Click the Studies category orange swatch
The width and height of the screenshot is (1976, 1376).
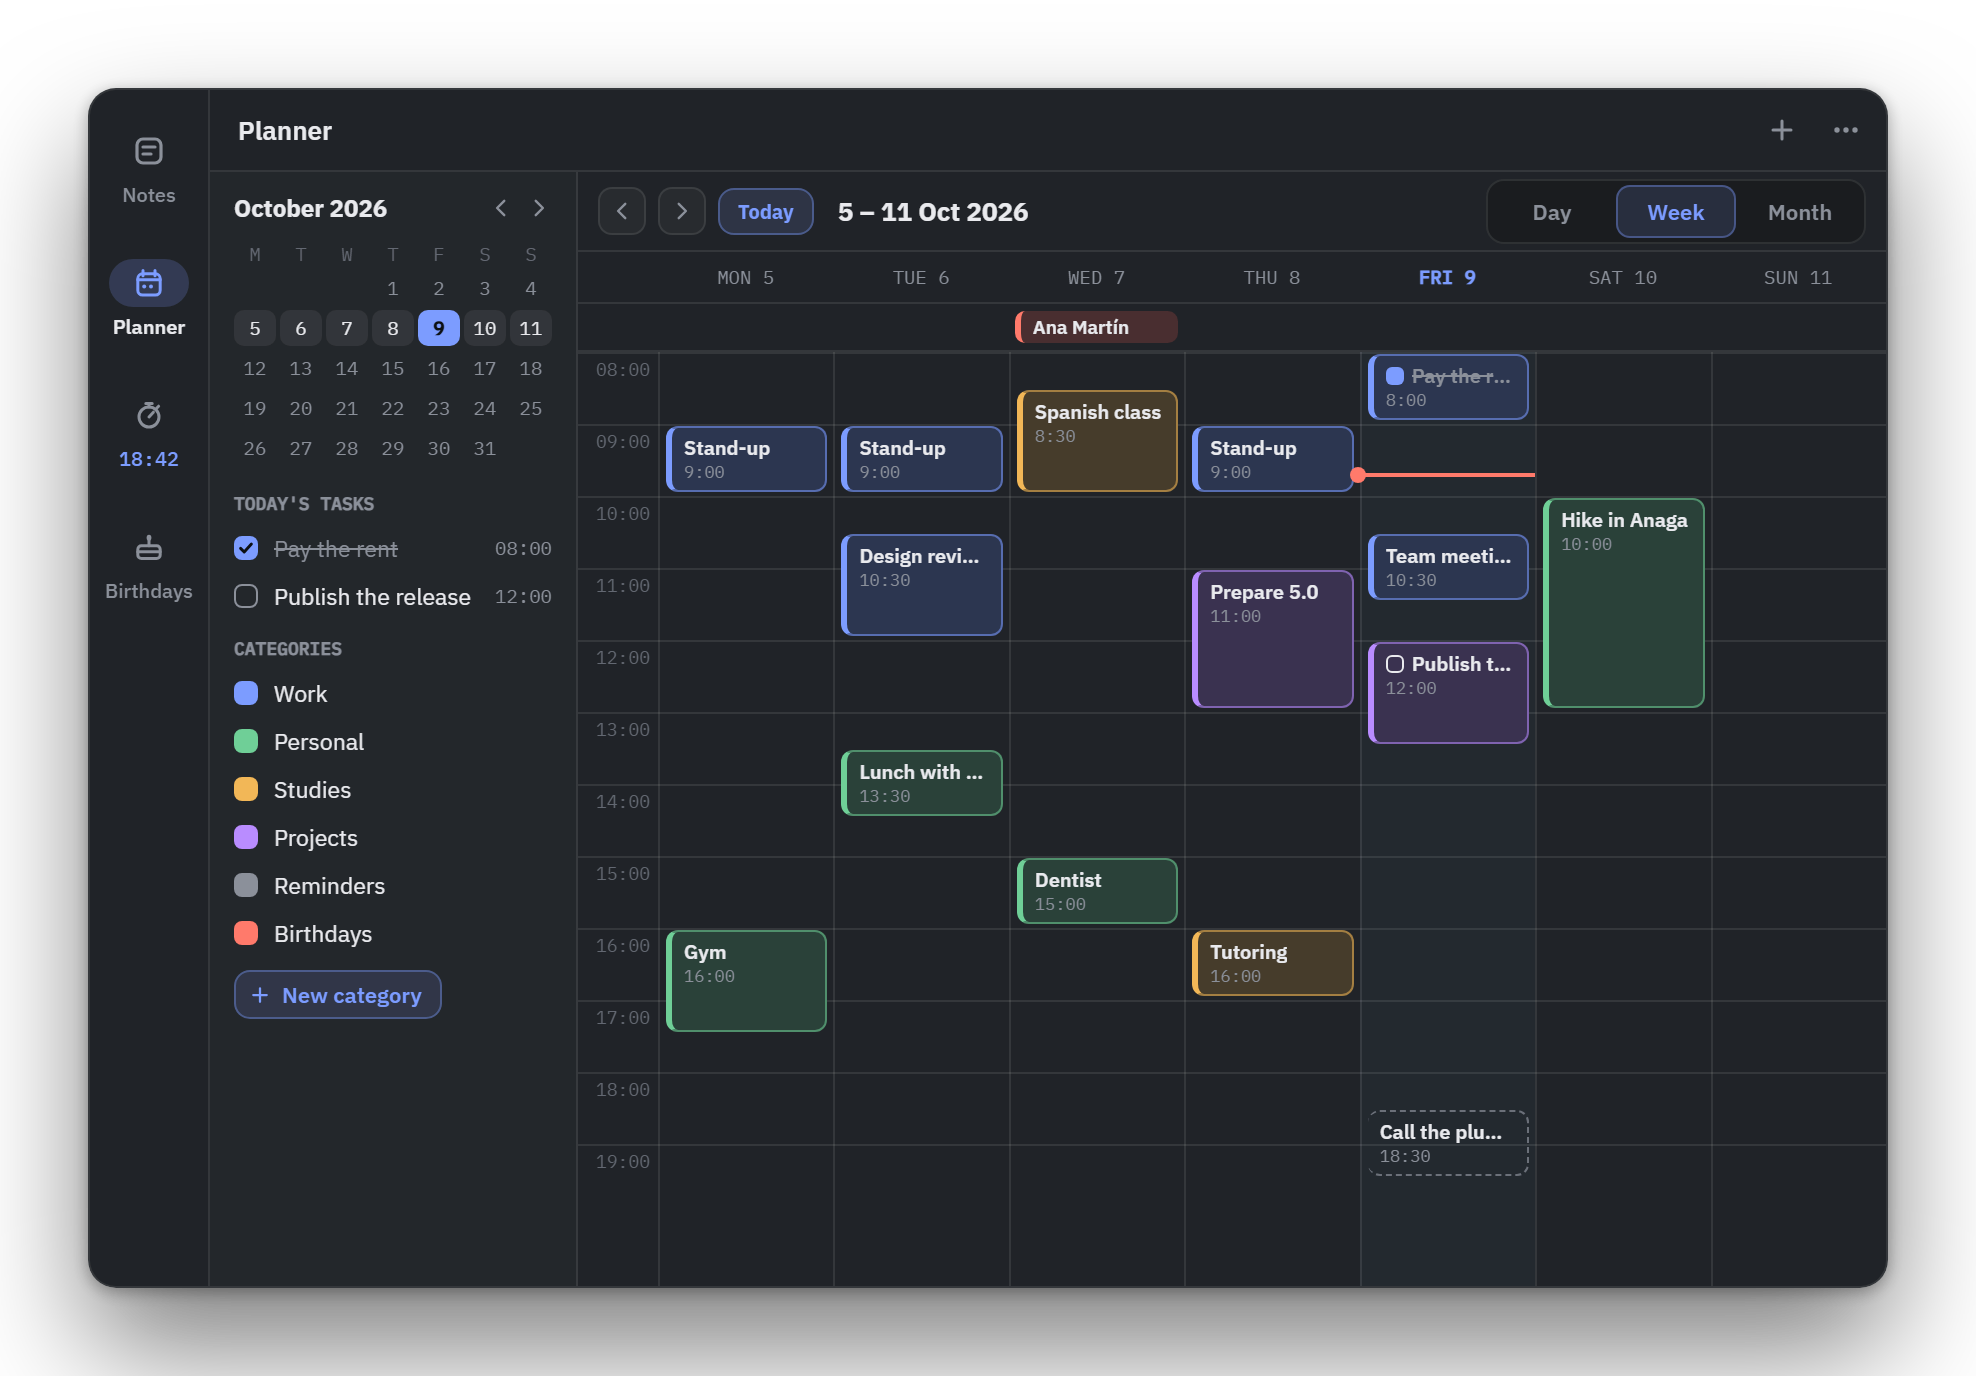coord(246,789)
